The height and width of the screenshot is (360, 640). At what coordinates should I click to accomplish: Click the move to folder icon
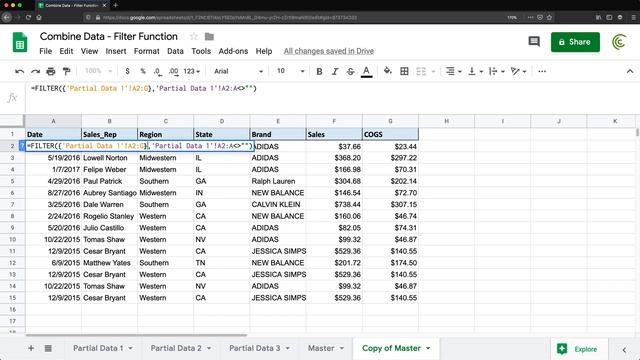pos(209,37)
